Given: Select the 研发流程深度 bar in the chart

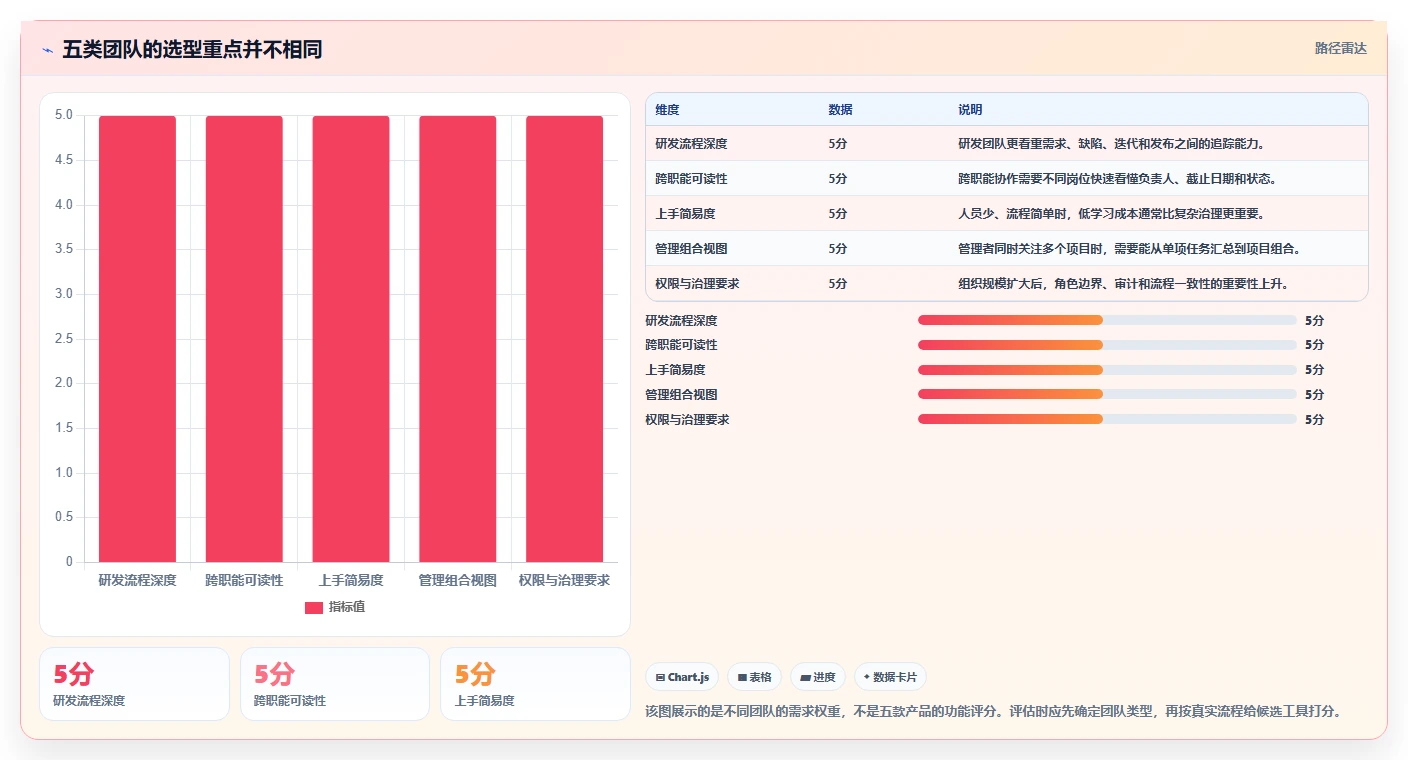Looking at the screenshot, I should click(137, 339).
